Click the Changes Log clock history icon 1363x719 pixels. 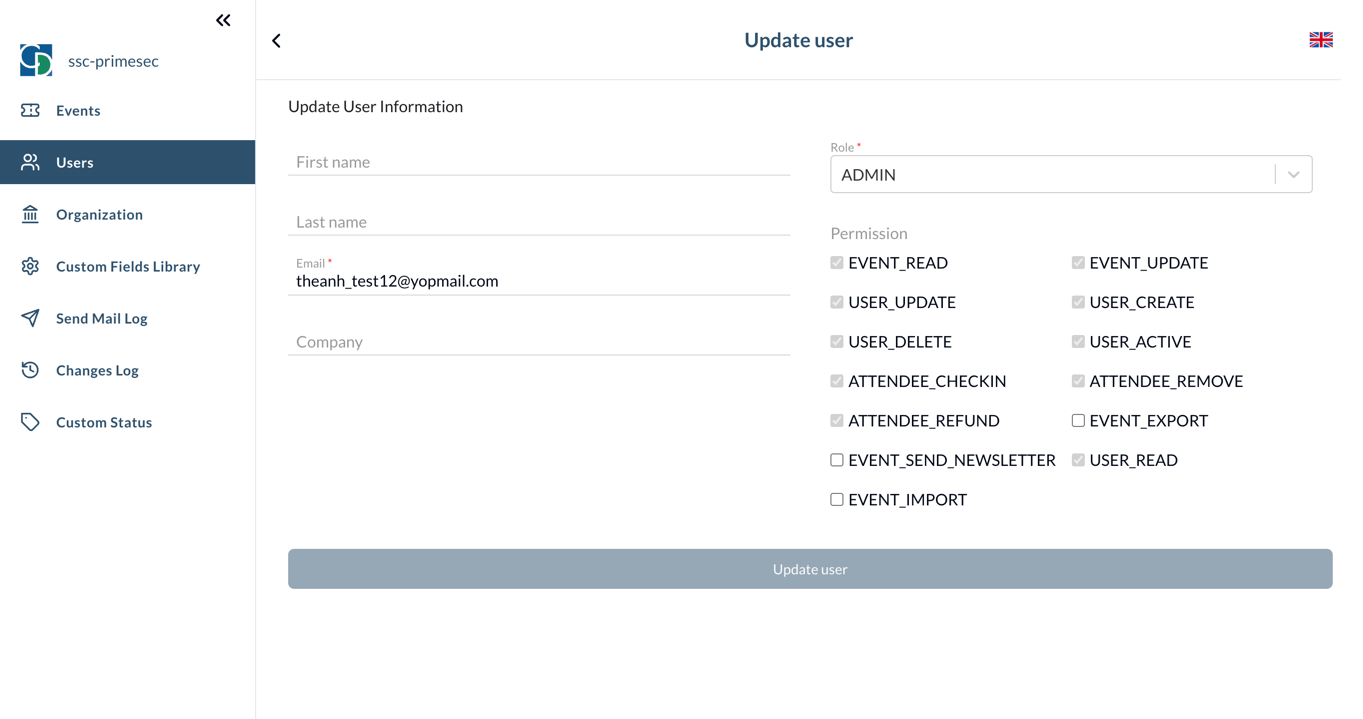coord(29,370)
